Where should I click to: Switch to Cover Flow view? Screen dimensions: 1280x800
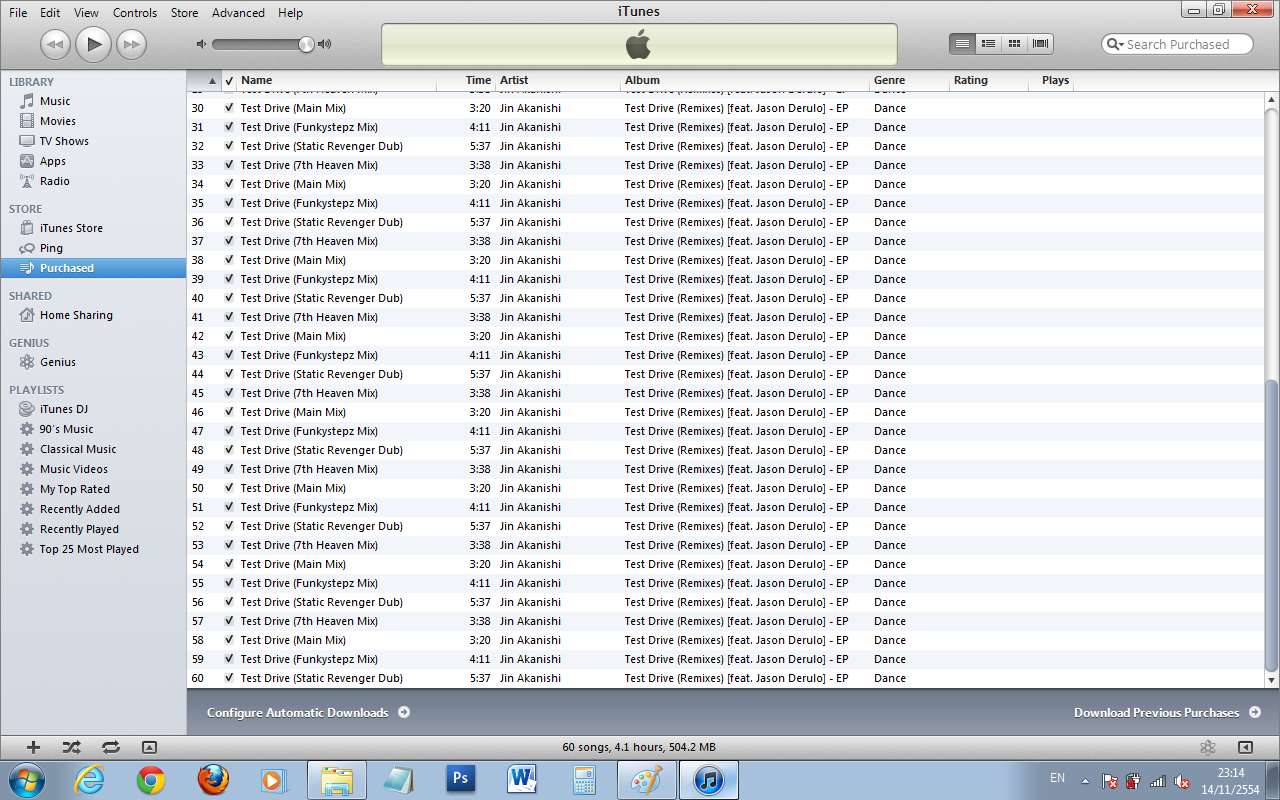click(1040, 44)
